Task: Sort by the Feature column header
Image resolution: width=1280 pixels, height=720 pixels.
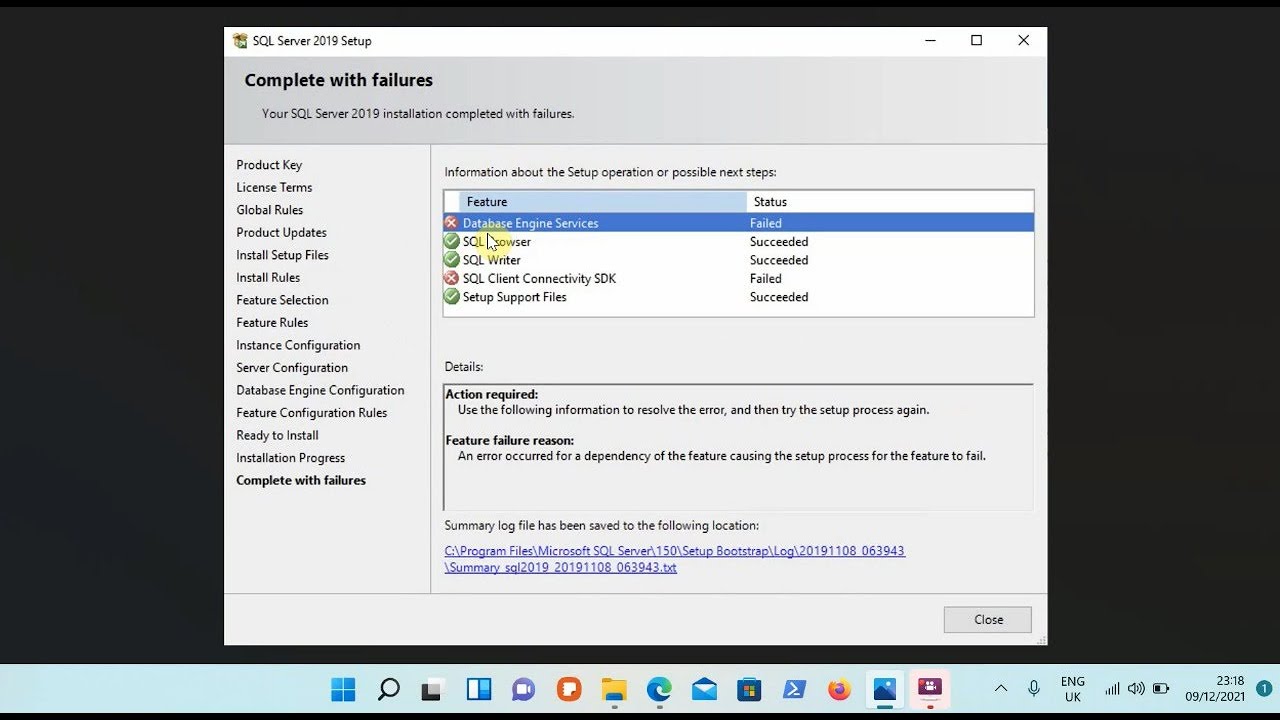Action: point(602,202)
